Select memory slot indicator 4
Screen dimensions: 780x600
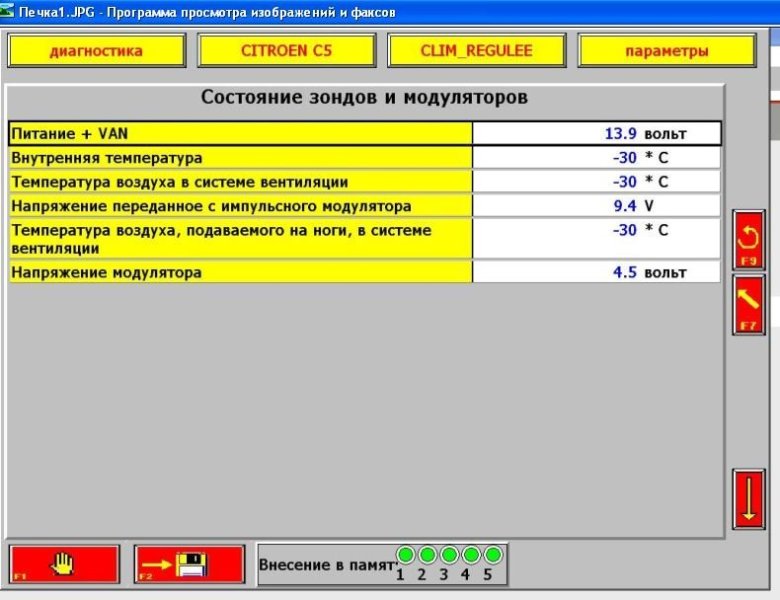(x=471, y=555)
